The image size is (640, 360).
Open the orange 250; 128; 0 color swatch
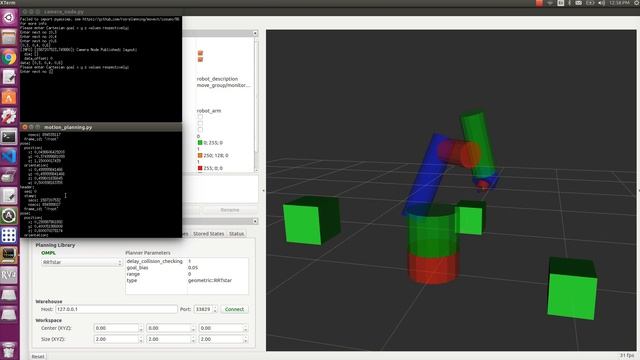[200, 156]
